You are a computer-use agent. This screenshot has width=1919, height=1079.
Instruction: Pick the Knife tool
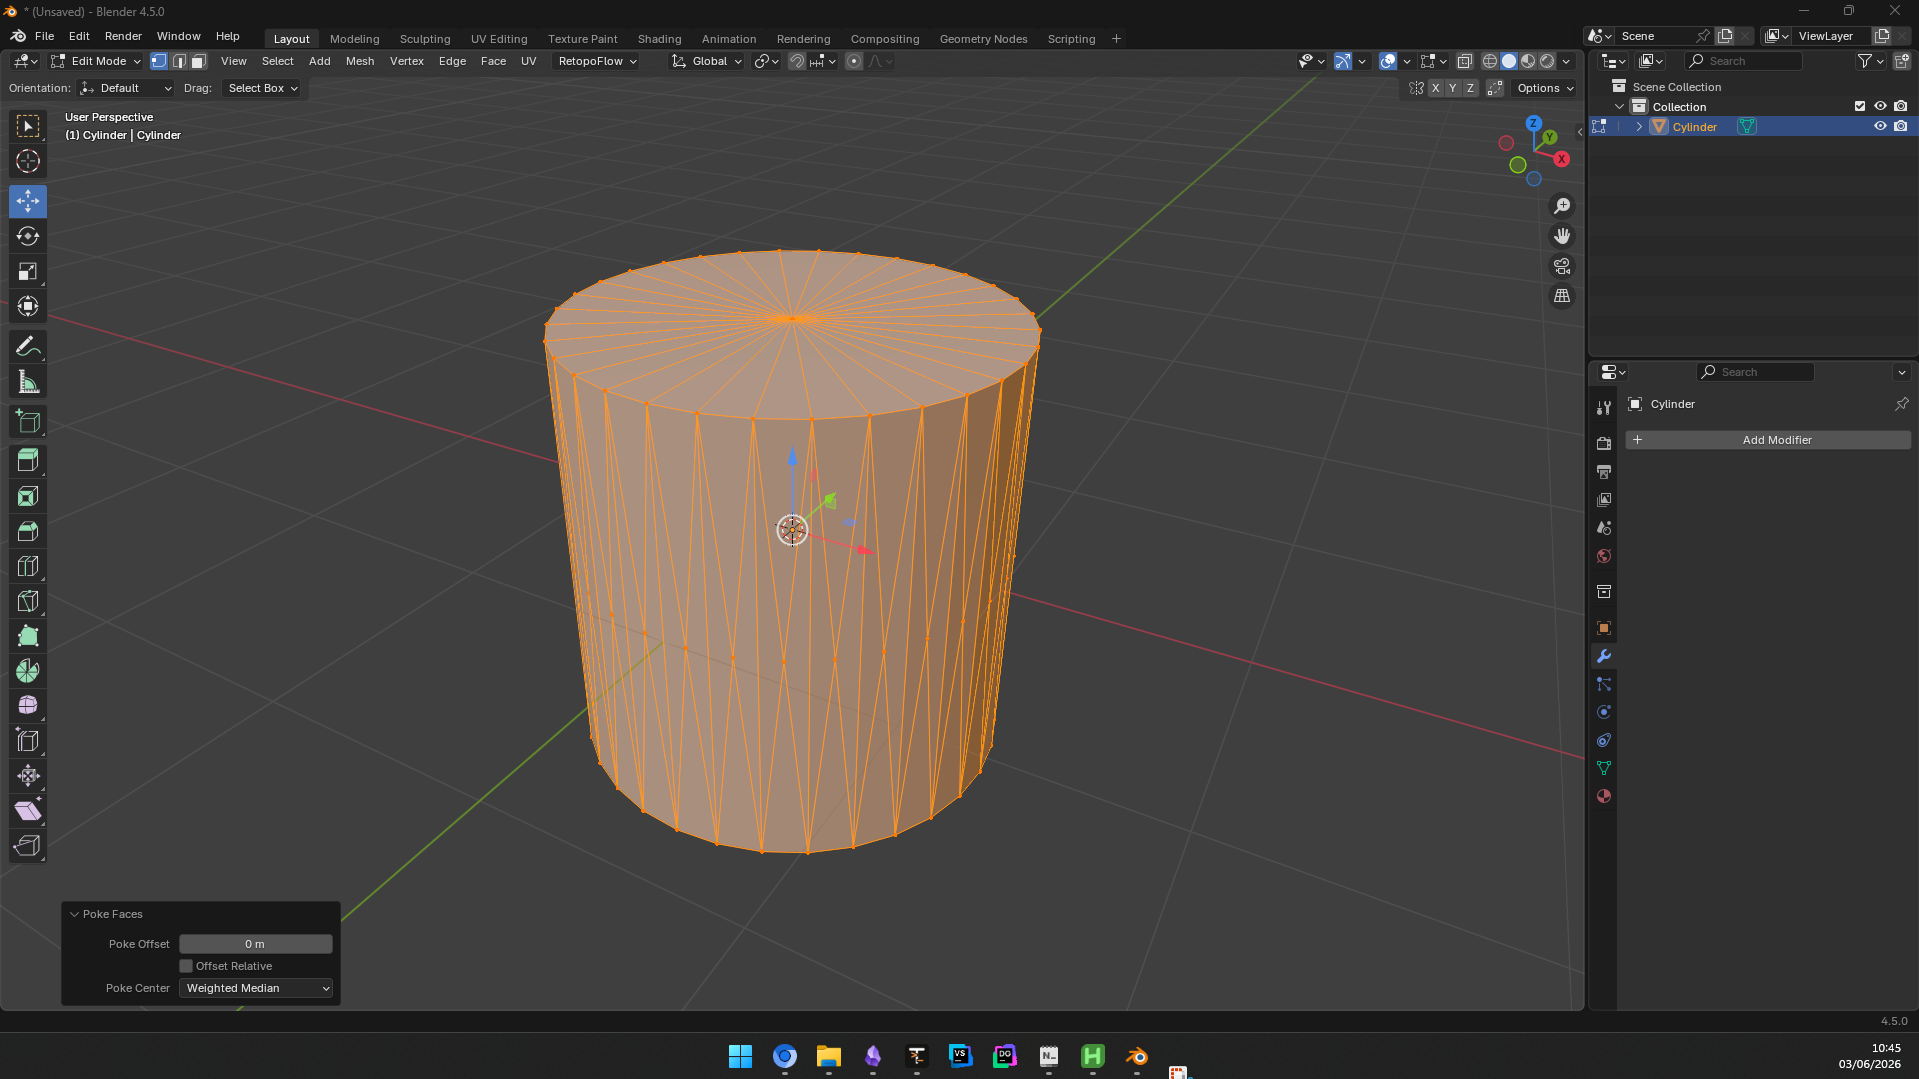click(28, 601)
